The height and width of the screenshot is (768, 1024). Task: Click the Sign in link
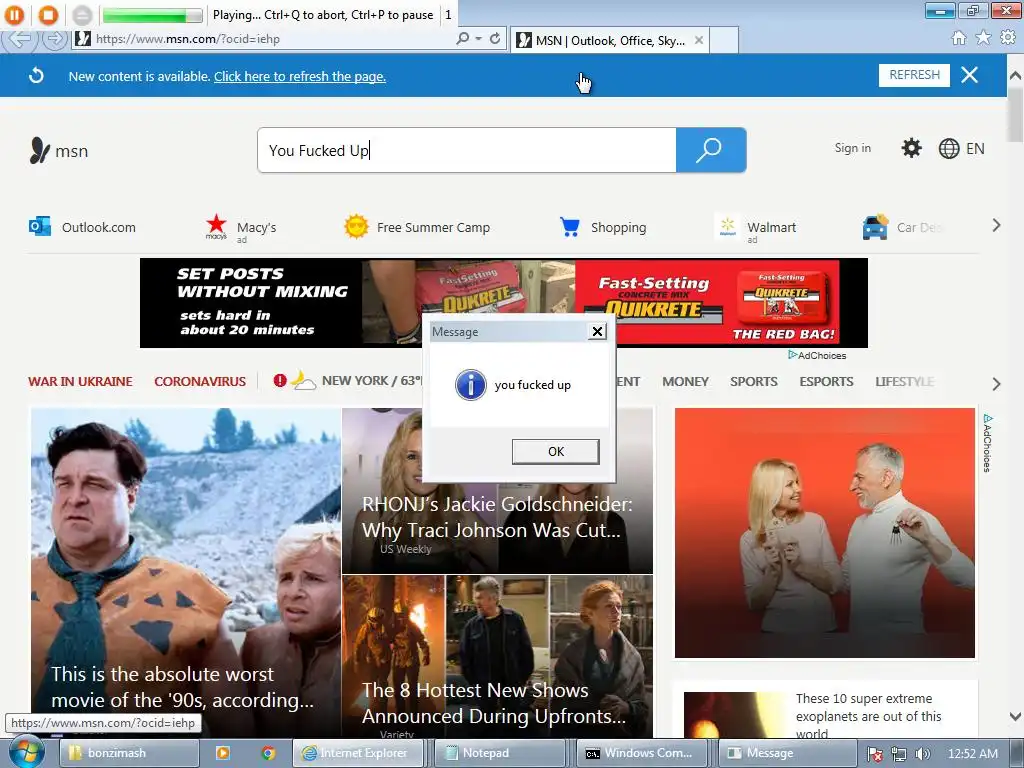pos(852,148)
